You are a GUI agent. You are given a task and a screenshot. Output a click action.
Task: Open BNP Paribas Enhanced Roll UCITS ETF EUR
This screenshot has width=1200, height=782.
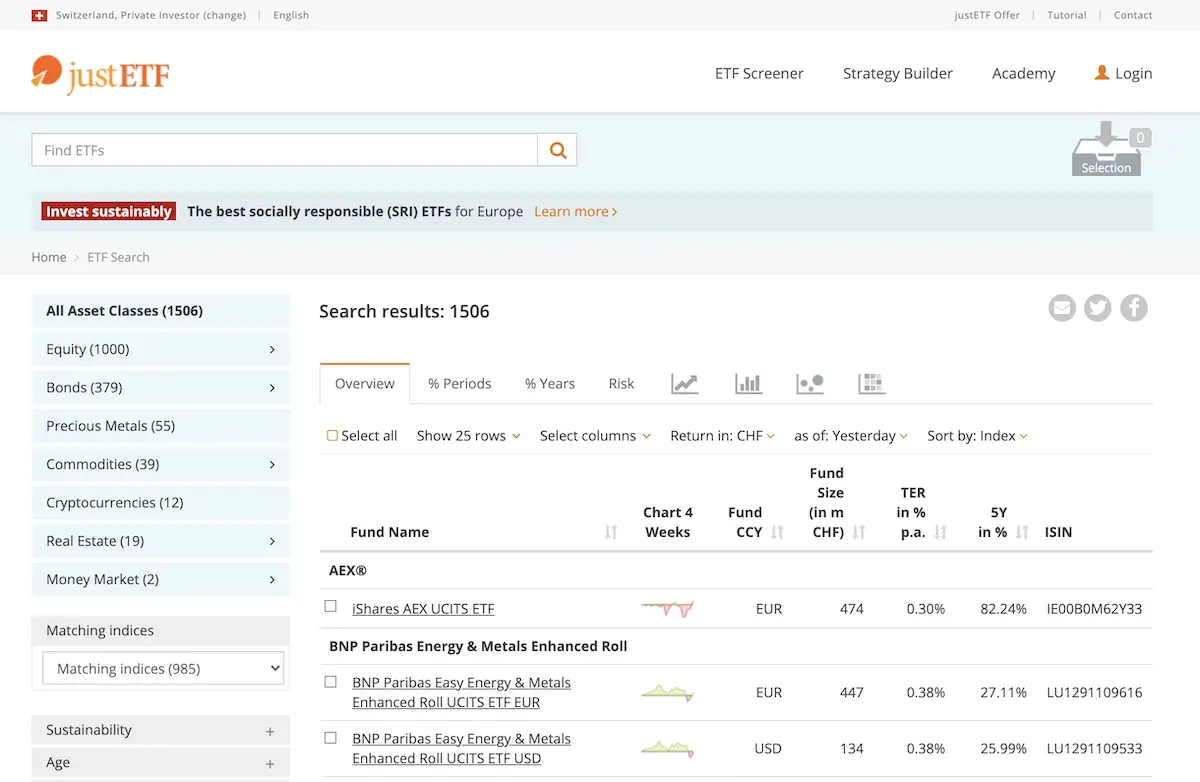(461, 692)
